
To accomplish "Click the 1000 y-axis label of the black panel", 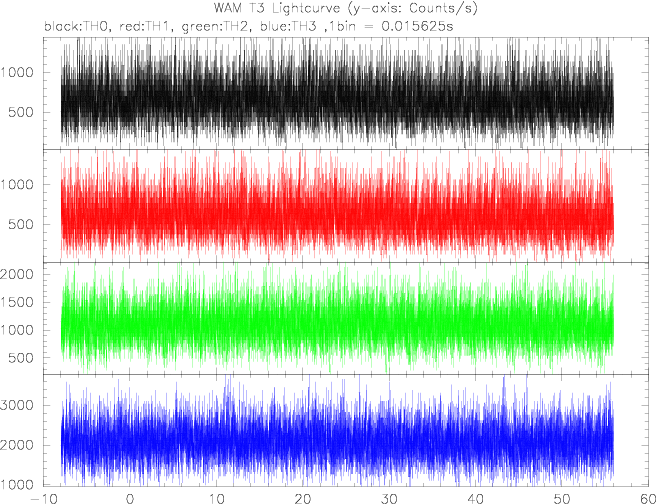I will [16, 72].
